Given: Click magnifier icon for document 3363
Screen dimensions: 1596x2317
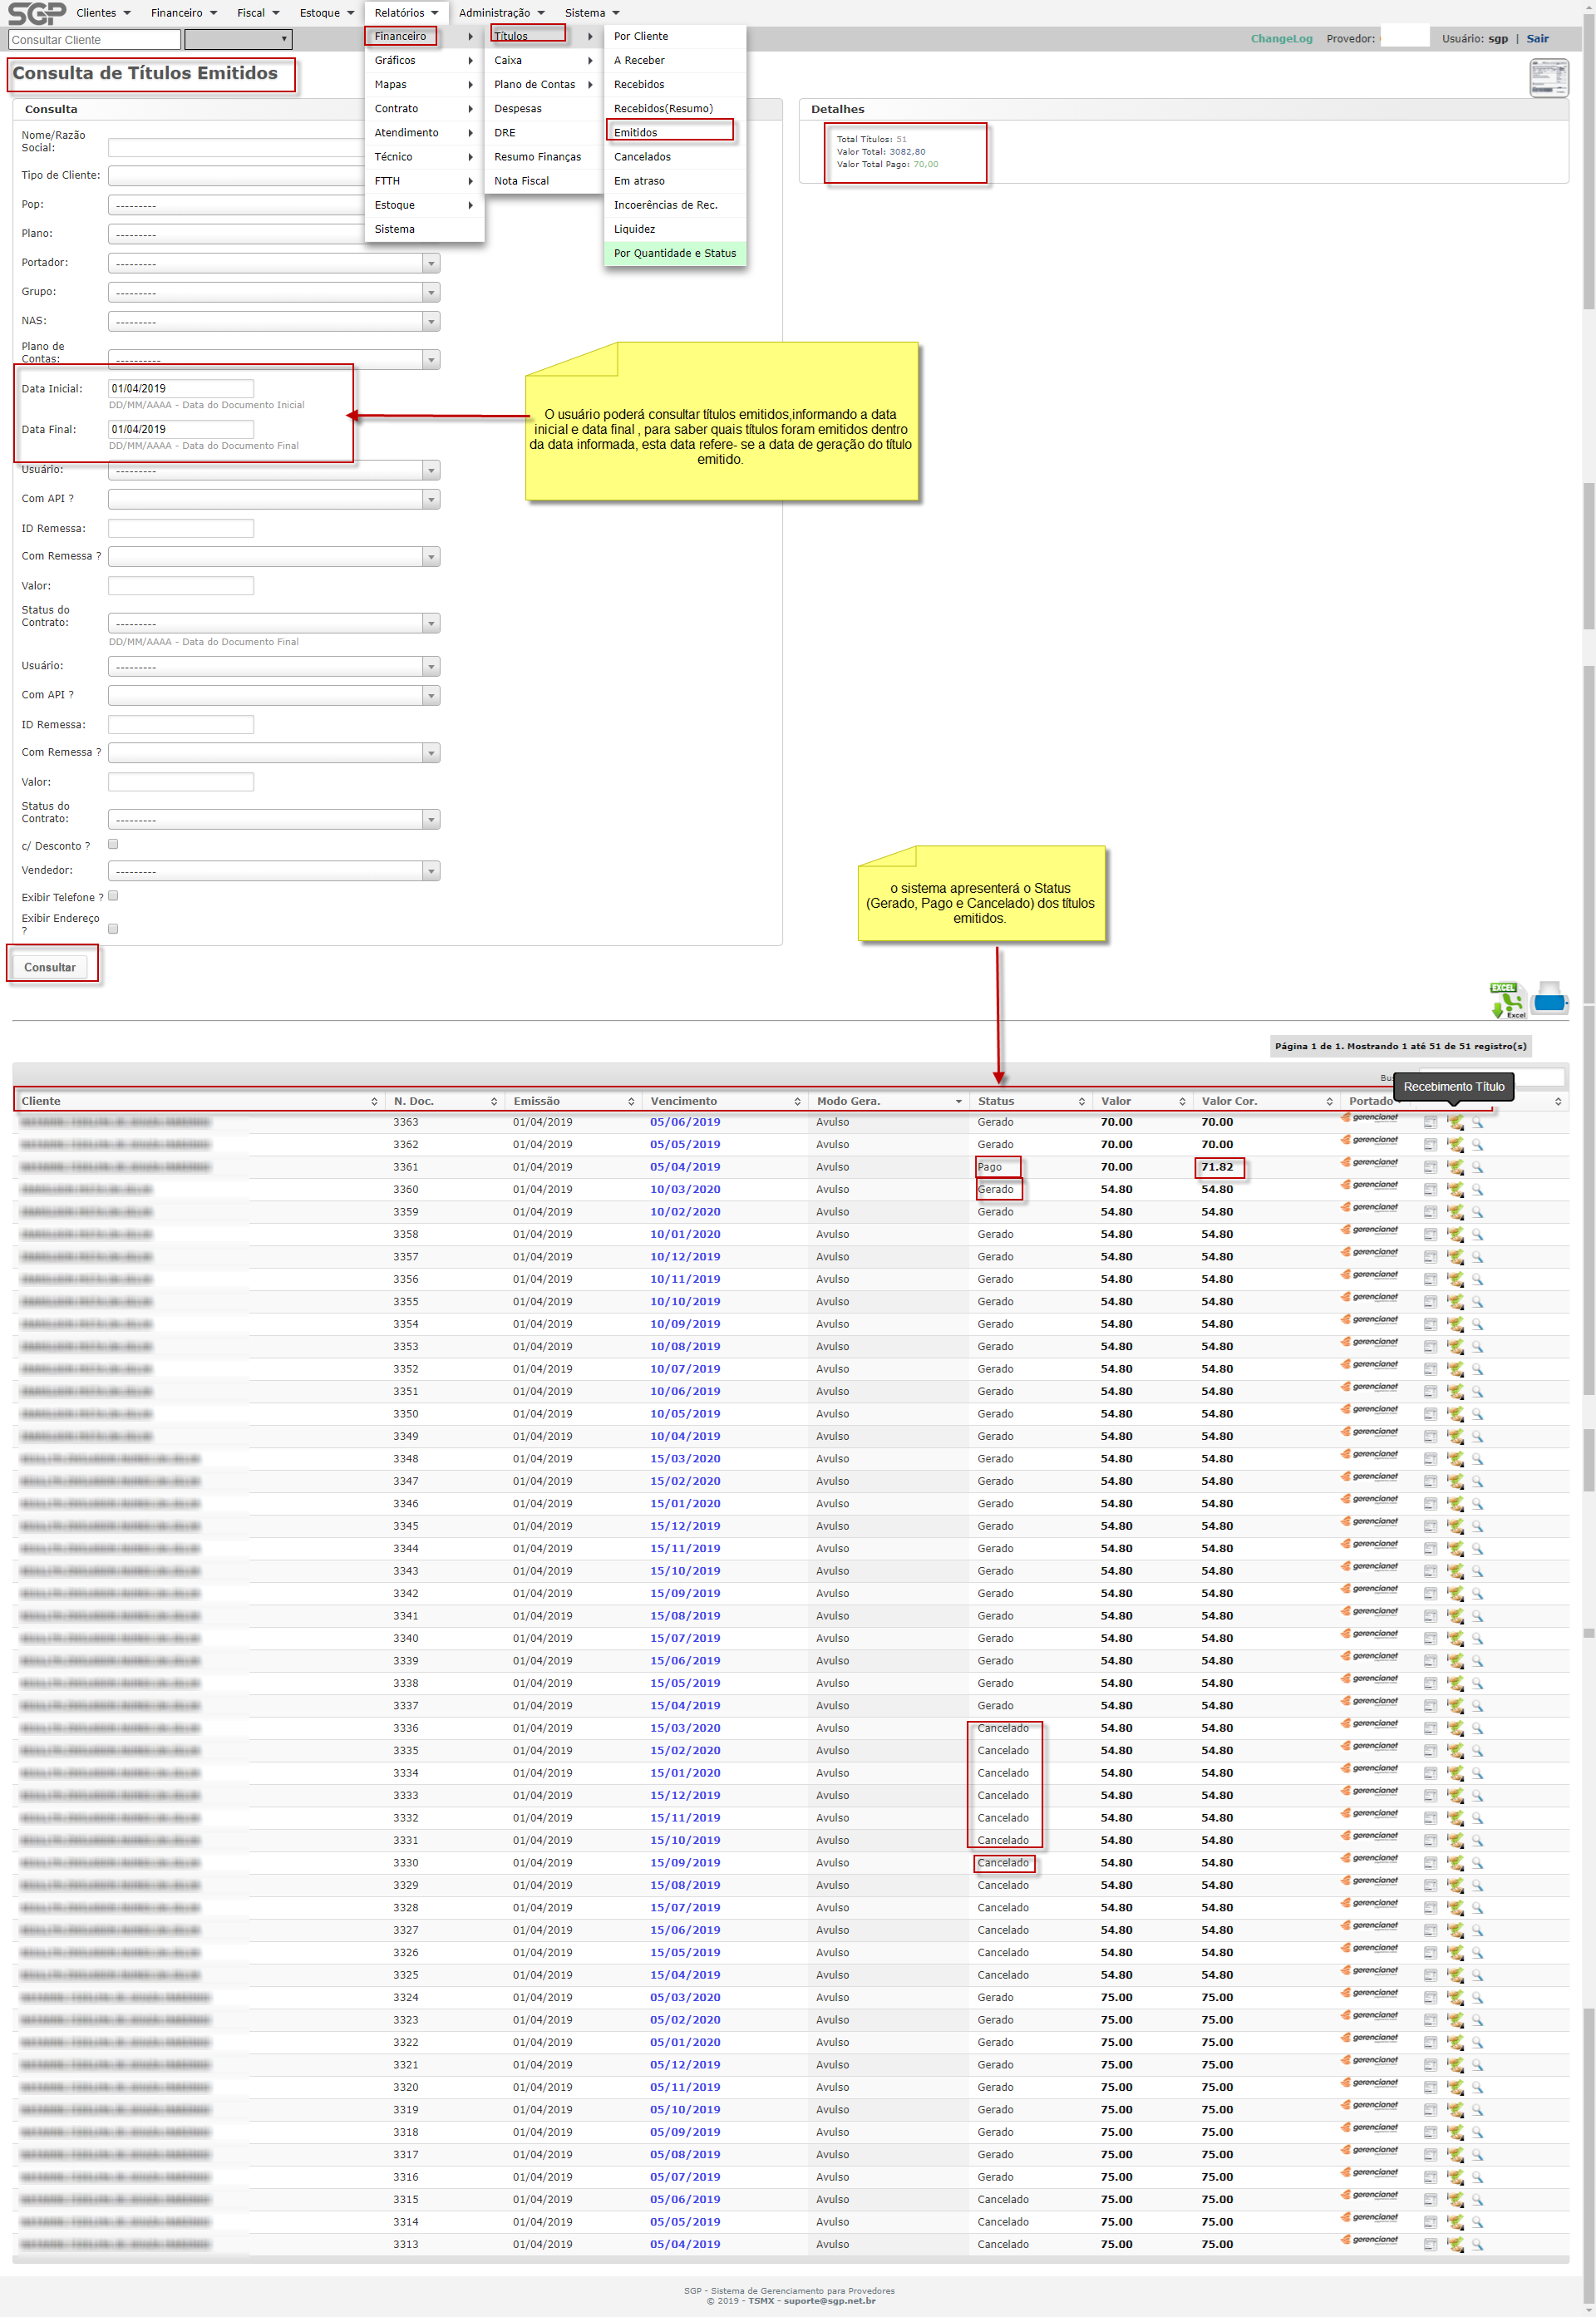Looking at the screenshot, I should coord(1477,1122).
